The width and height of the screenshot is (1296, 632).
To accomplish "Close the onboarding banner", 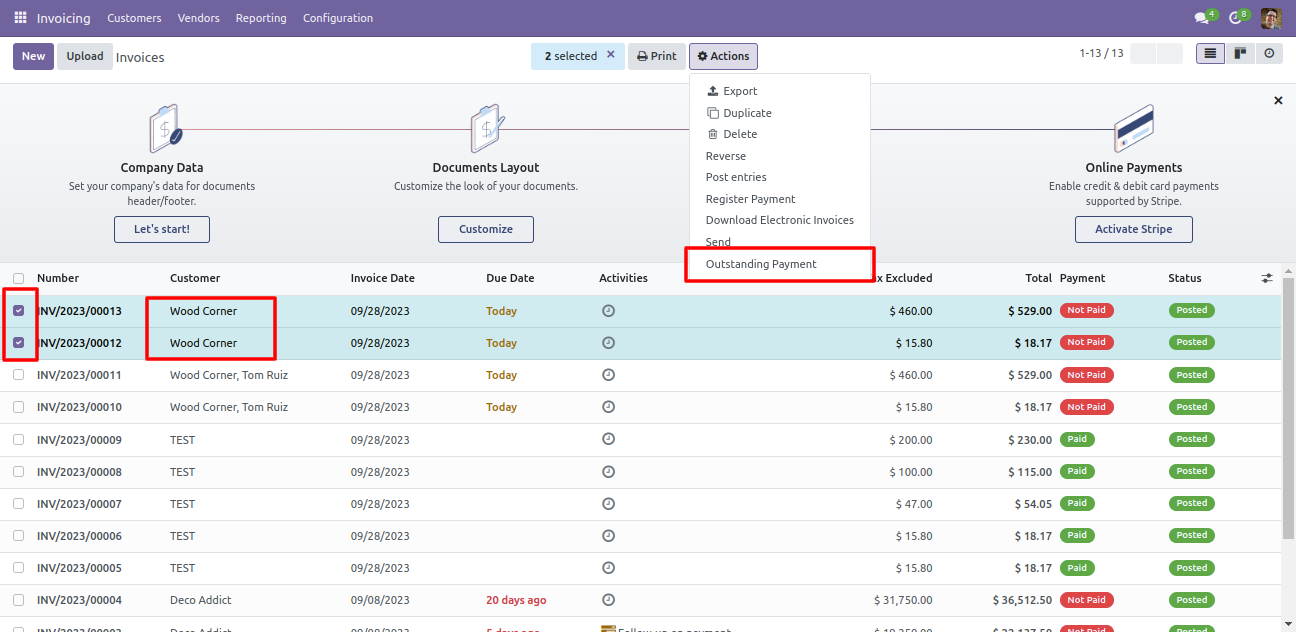I will [x=1278, y=101].
